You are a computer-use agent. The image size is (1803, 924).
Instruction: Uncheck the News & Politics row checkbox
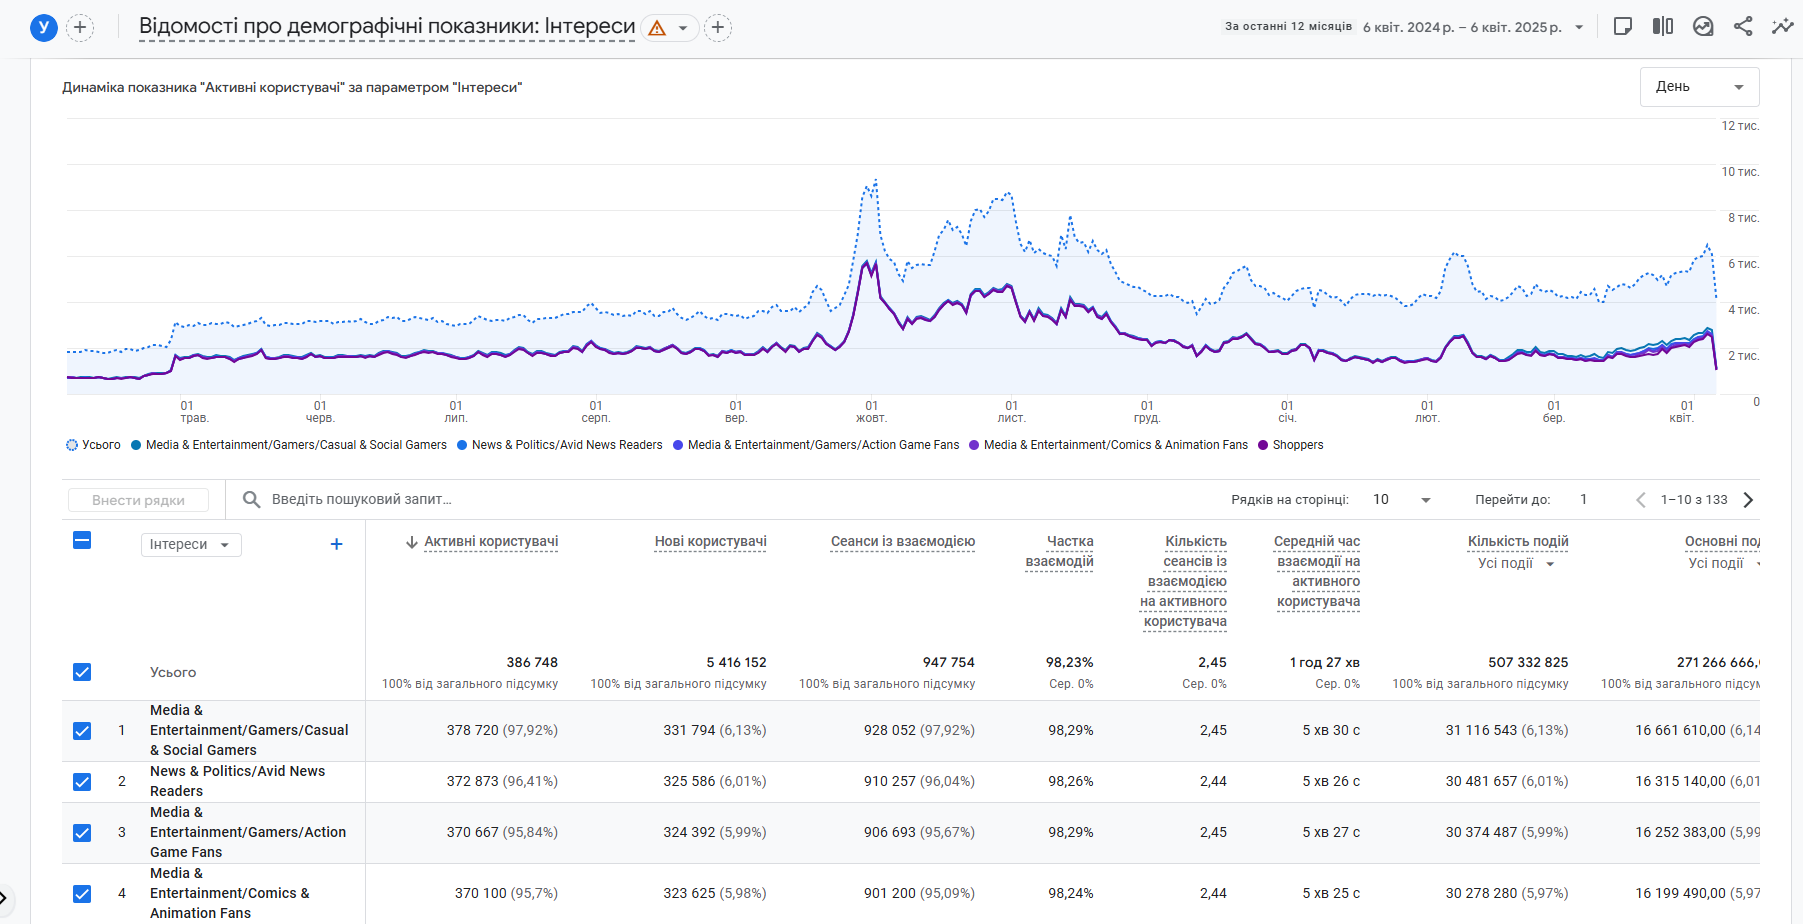82,782
